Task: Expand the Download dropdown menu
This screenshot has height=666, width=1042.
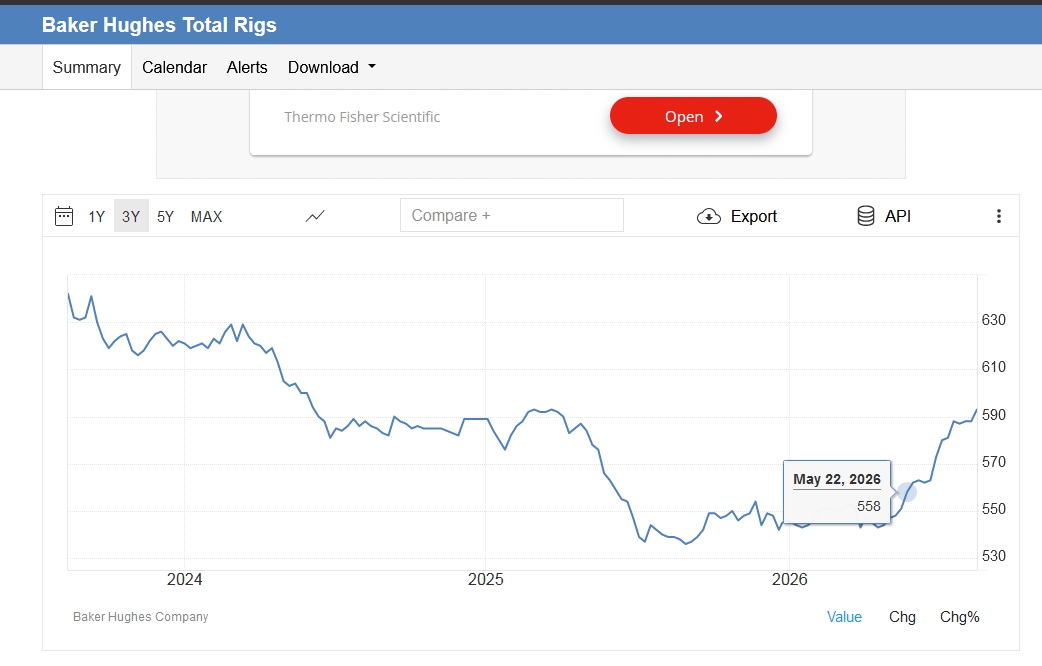Action: coord(332,67)
